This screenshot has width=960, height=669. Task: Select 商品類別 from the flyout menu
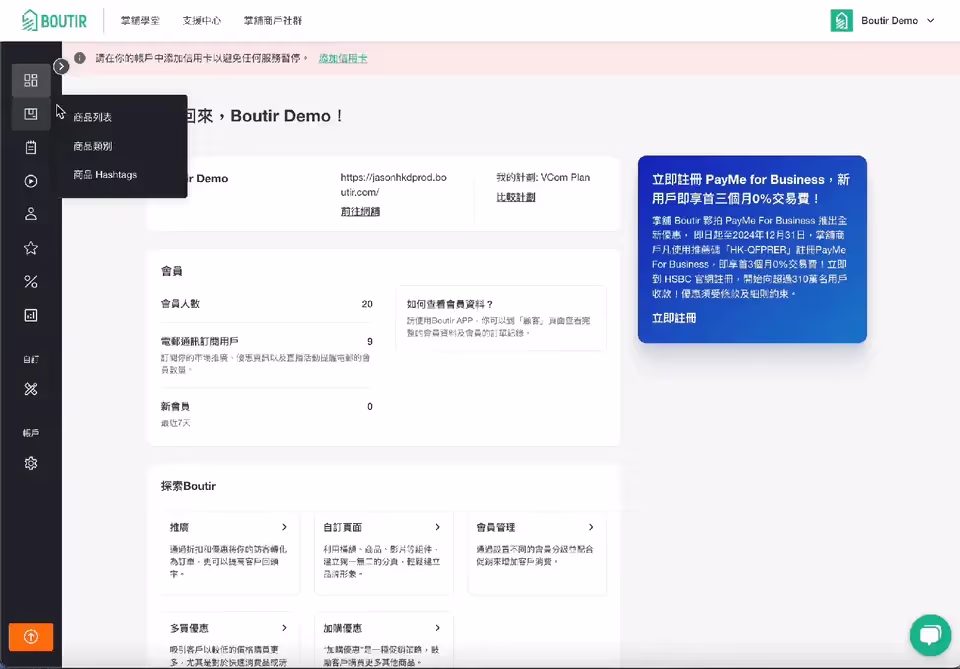pyautogui.click(x=92, y=146)
